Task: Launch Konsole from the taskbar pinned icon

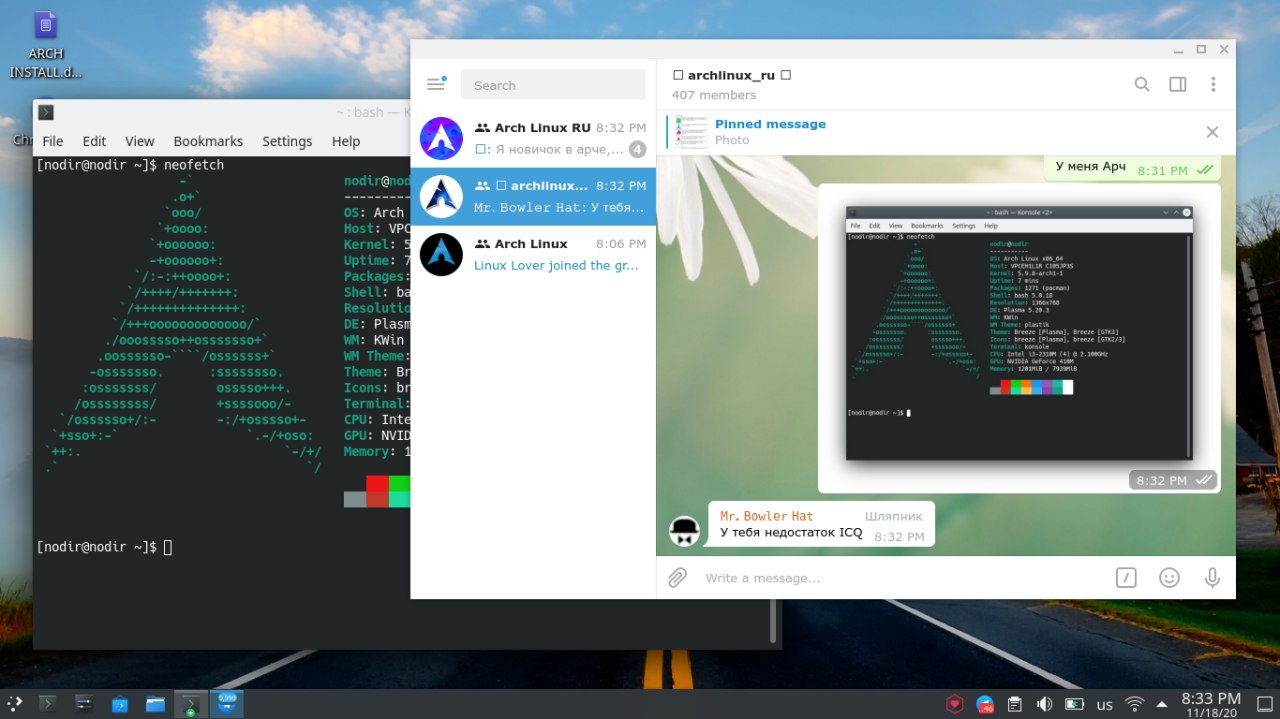Action: 47,704
